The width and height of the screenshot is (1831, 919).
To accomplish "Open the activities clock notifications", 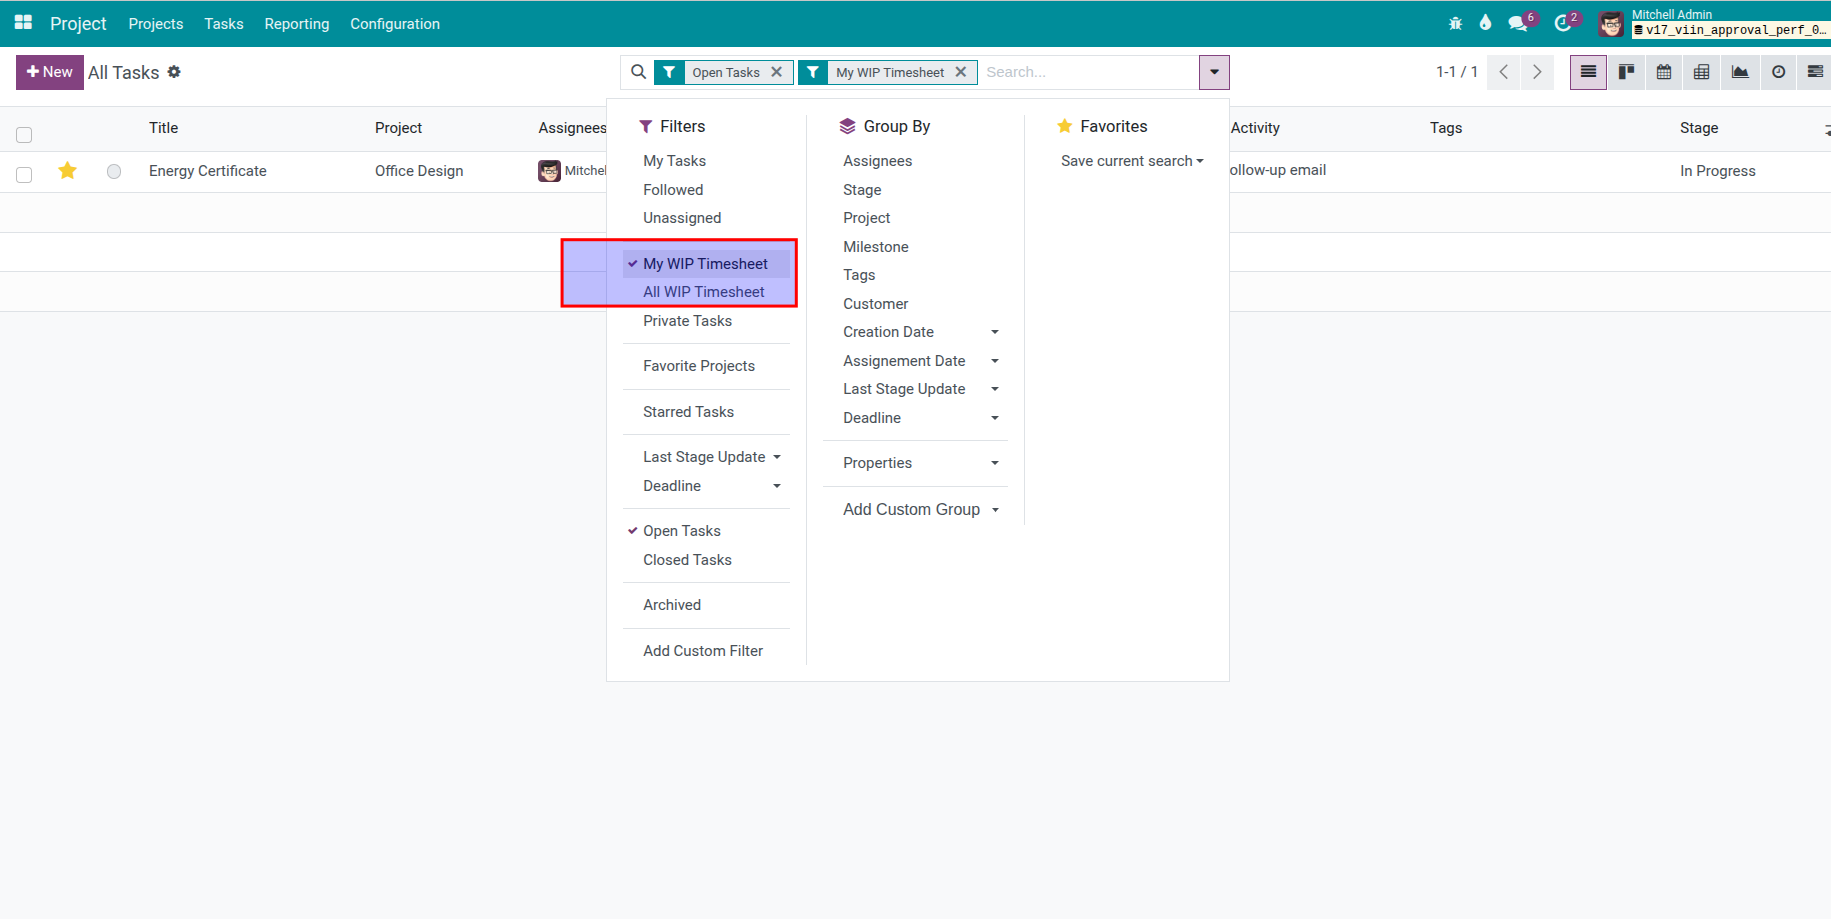I will point(1563,22).
